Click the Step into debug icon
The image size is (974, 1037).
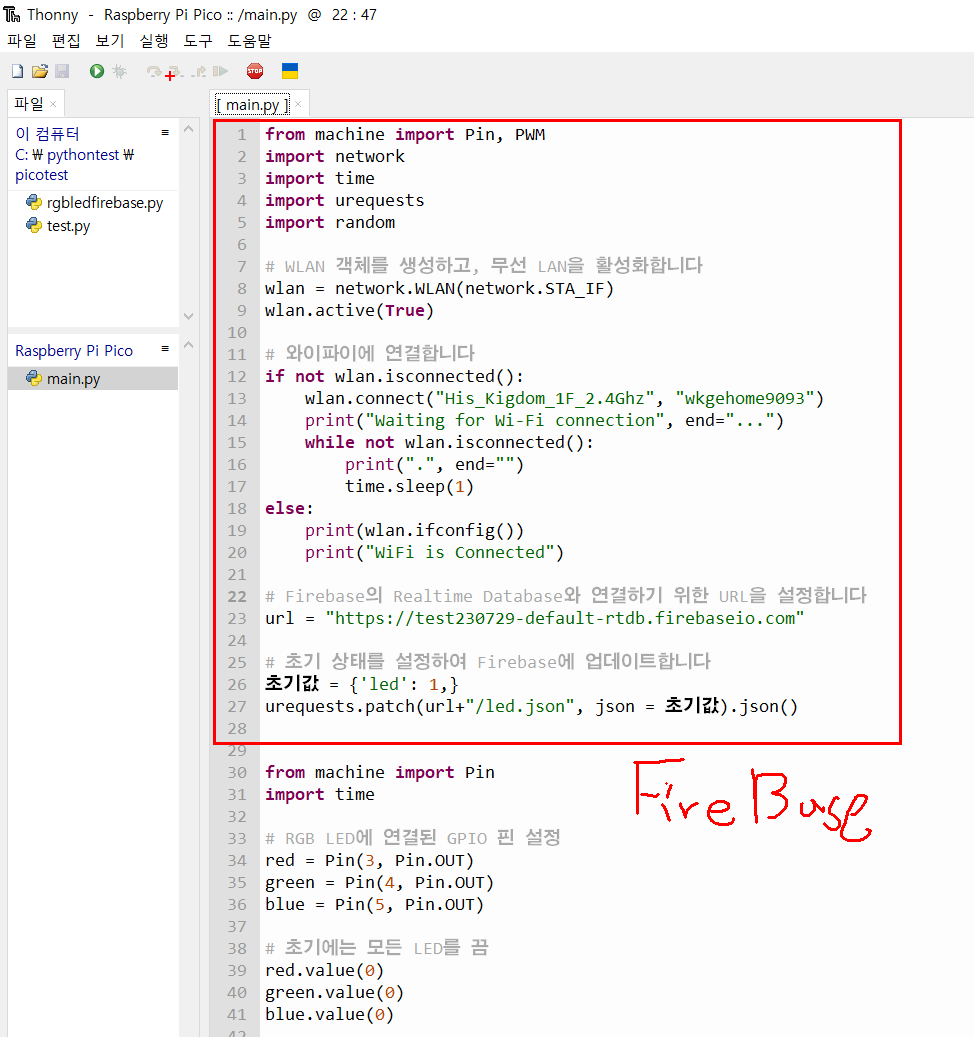tap(174, 72)
